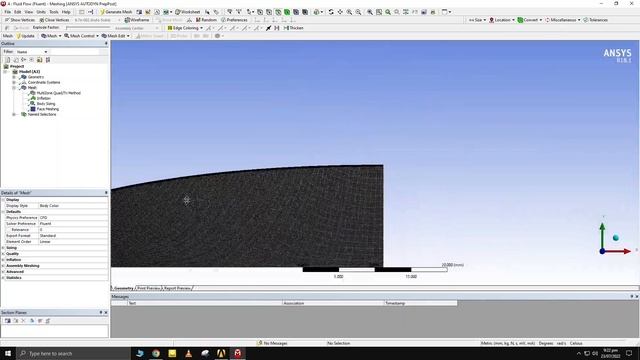Open the outline Filter Name dropdown
Image resolution: width=640 pixels, height=360 pixels.
[x=32, y=52]
